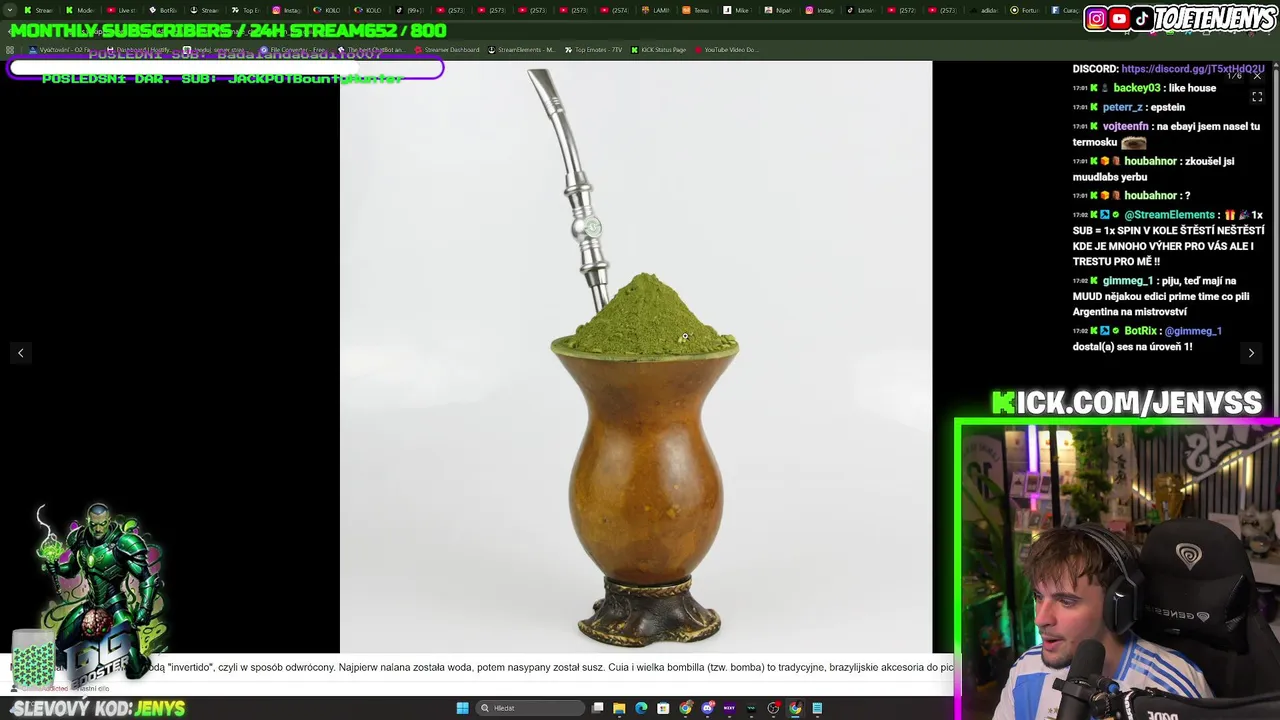Launch Microsoft Edge from the taskbar
The image size is (1280, 720).
641,708
